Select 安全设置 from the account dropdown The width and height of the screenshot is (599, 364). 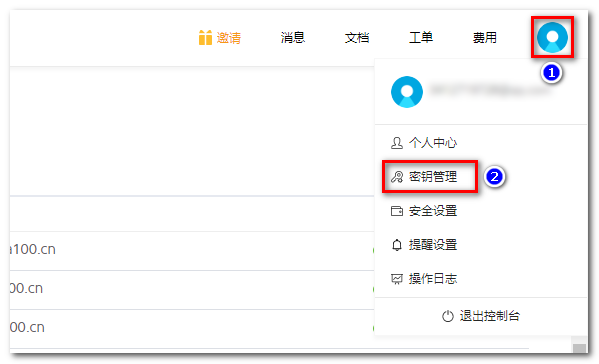[x=433, y=211]
